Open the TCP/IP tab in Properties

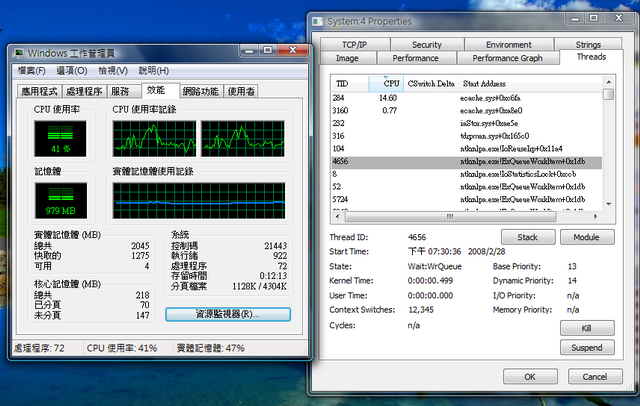click(355, 44)
